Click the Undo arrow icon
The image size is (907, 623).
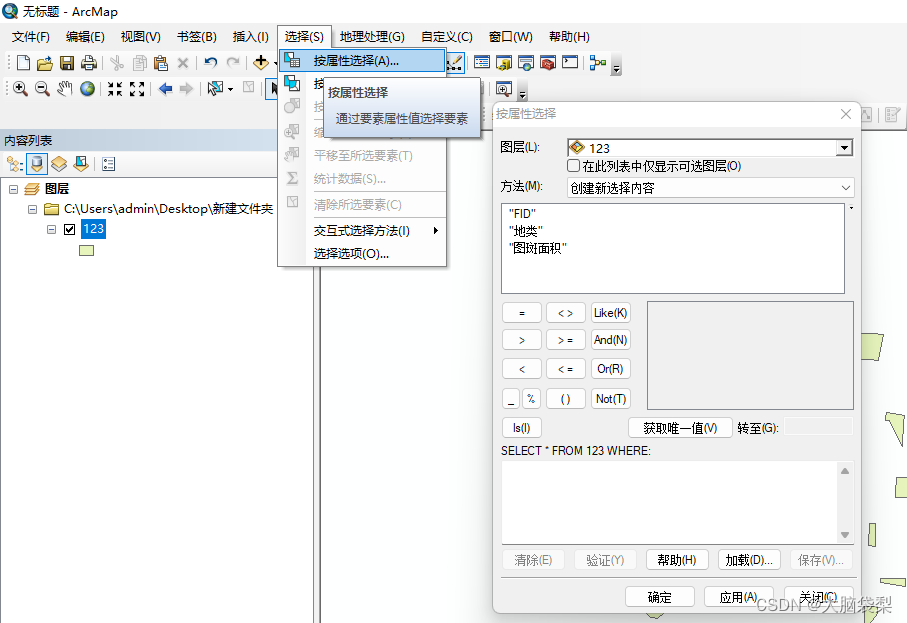211,62
